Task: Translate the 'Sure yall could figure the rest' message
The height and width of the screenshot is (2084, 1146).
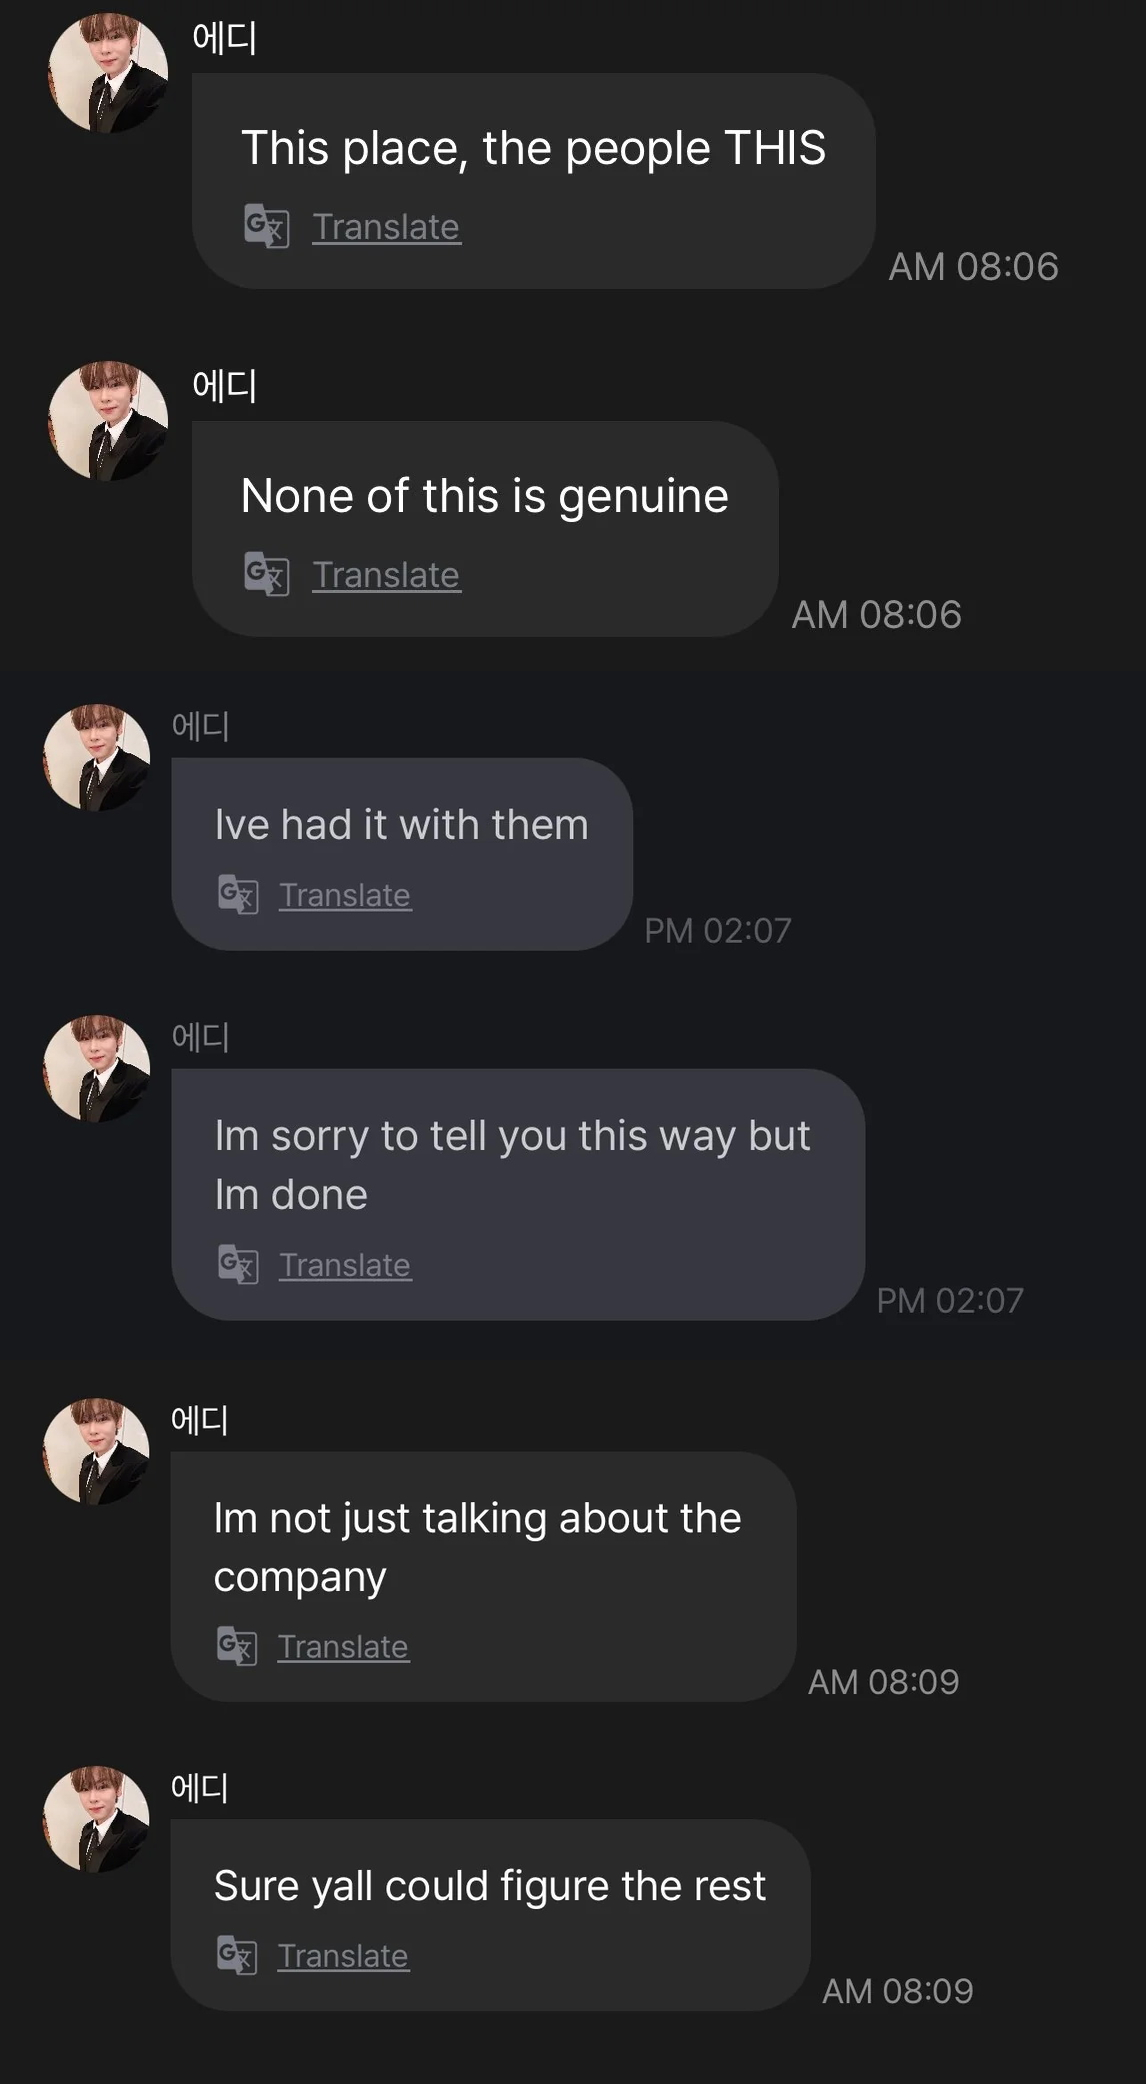Action: (x=343, y=1956)
